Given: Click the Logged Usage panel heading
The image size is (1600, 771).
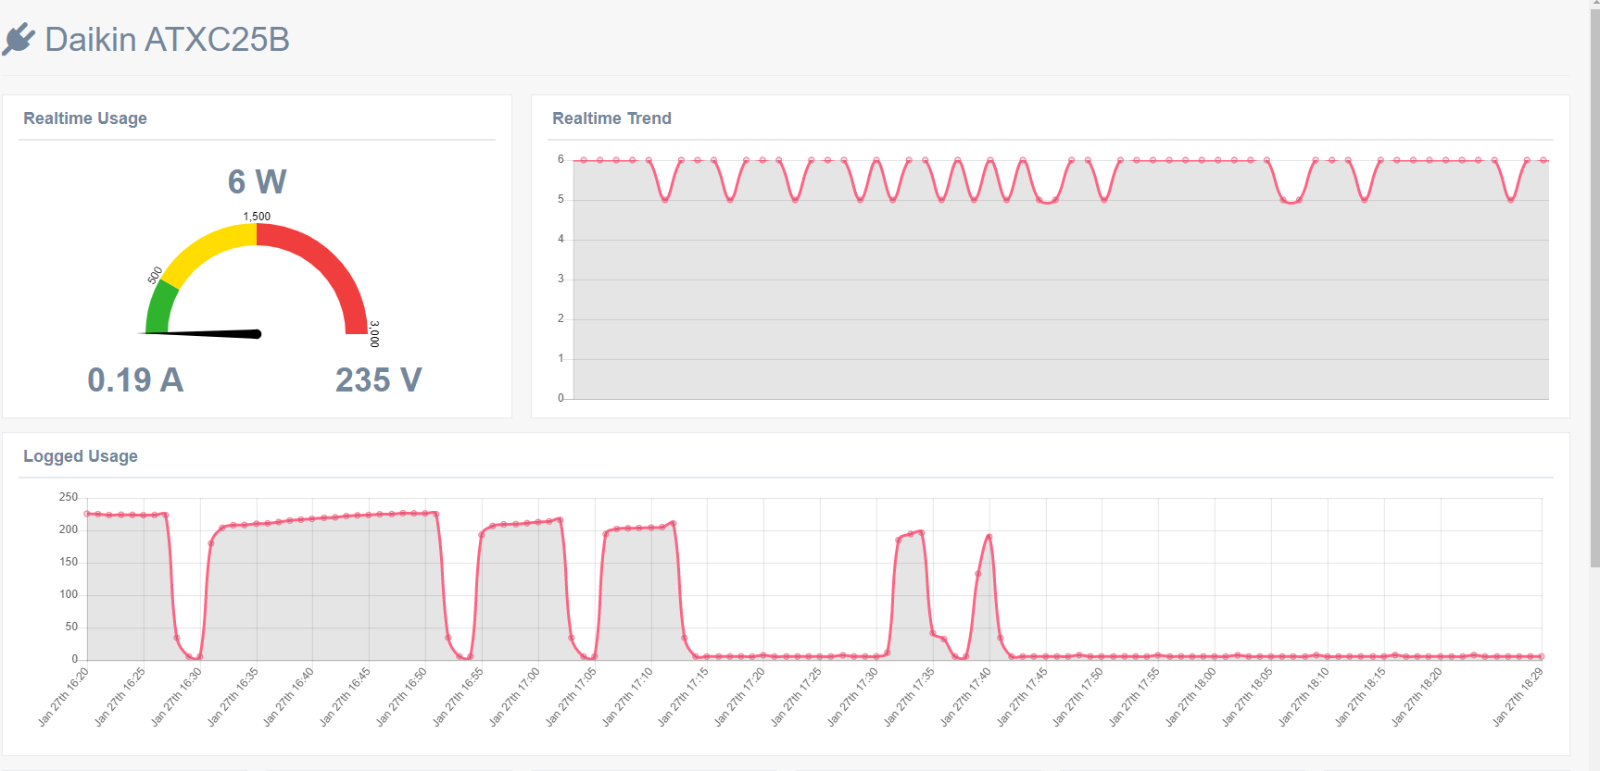Looking at the screenshot, I should pos(81,456).
